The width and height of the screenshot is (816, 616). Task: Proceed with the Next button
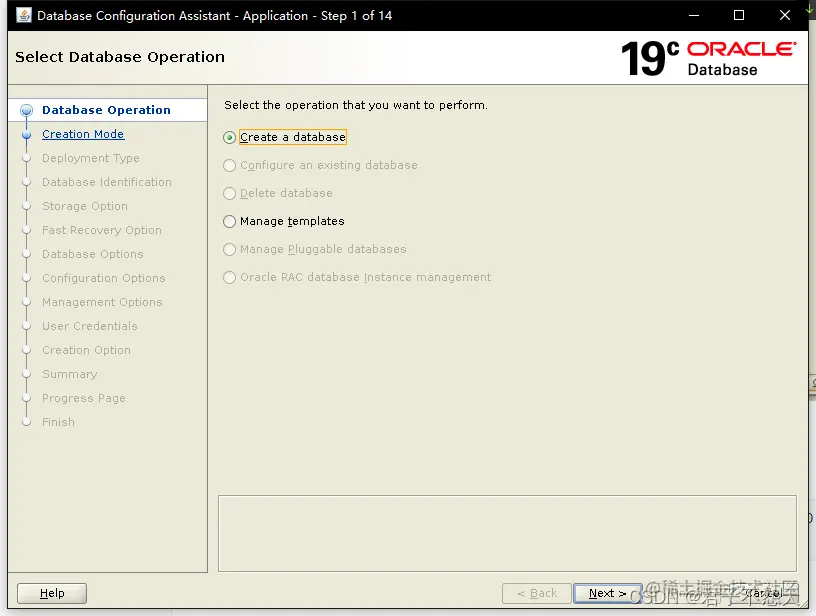point(607,593)
